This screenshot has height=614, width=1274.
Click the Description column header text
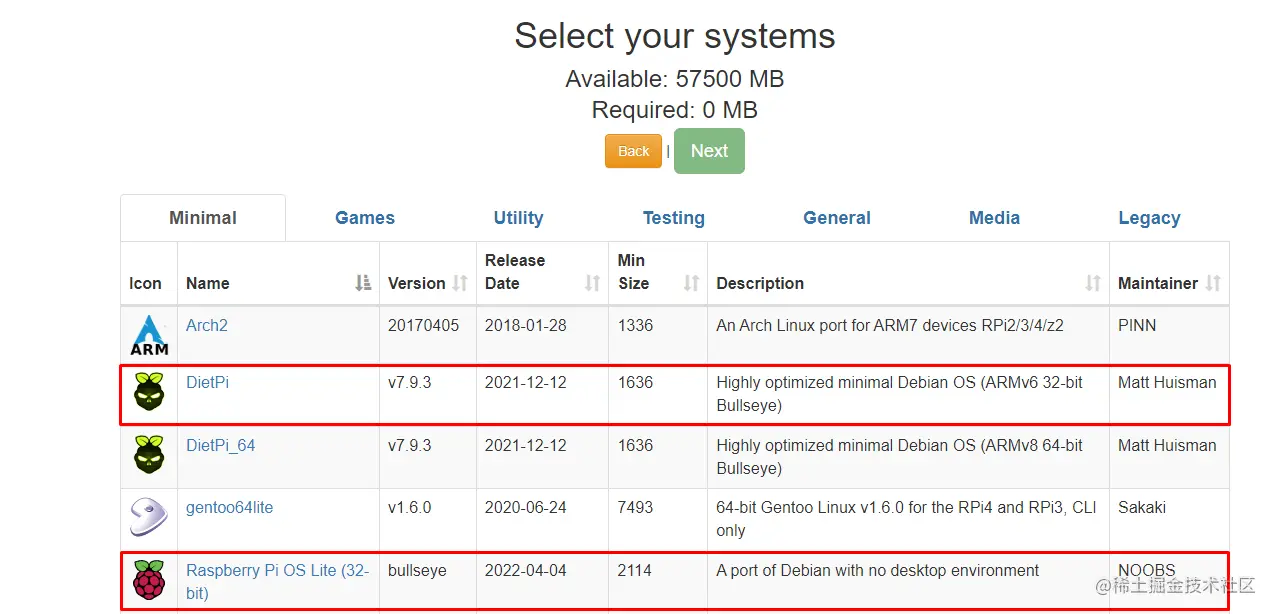click(x=760, y=283)
